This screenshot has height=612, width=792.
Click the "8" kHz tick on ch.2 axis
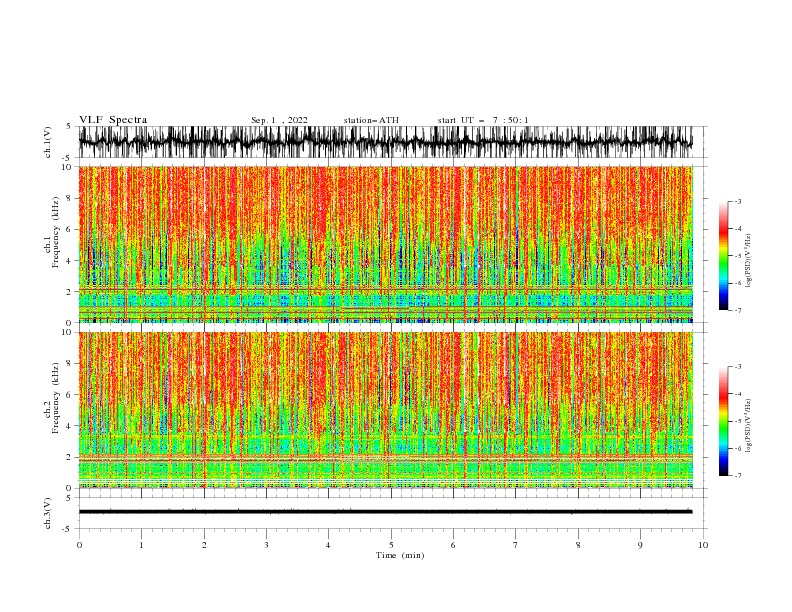[70, 363]
